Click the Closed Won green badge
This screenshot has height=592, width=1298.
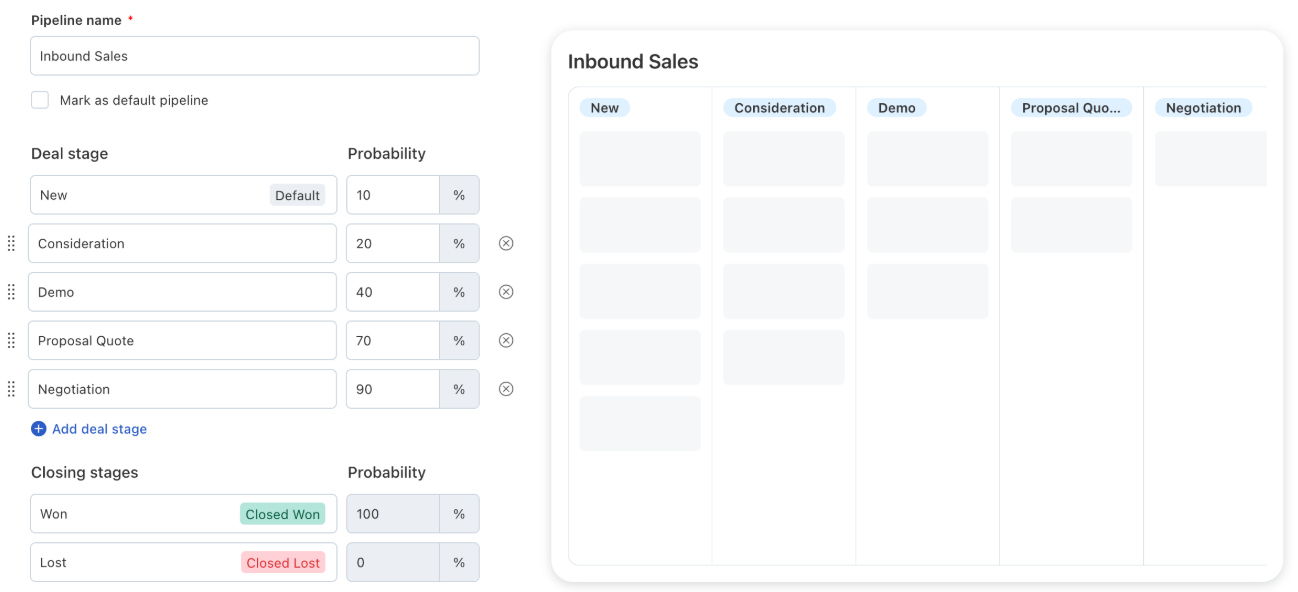coord(283,514)
